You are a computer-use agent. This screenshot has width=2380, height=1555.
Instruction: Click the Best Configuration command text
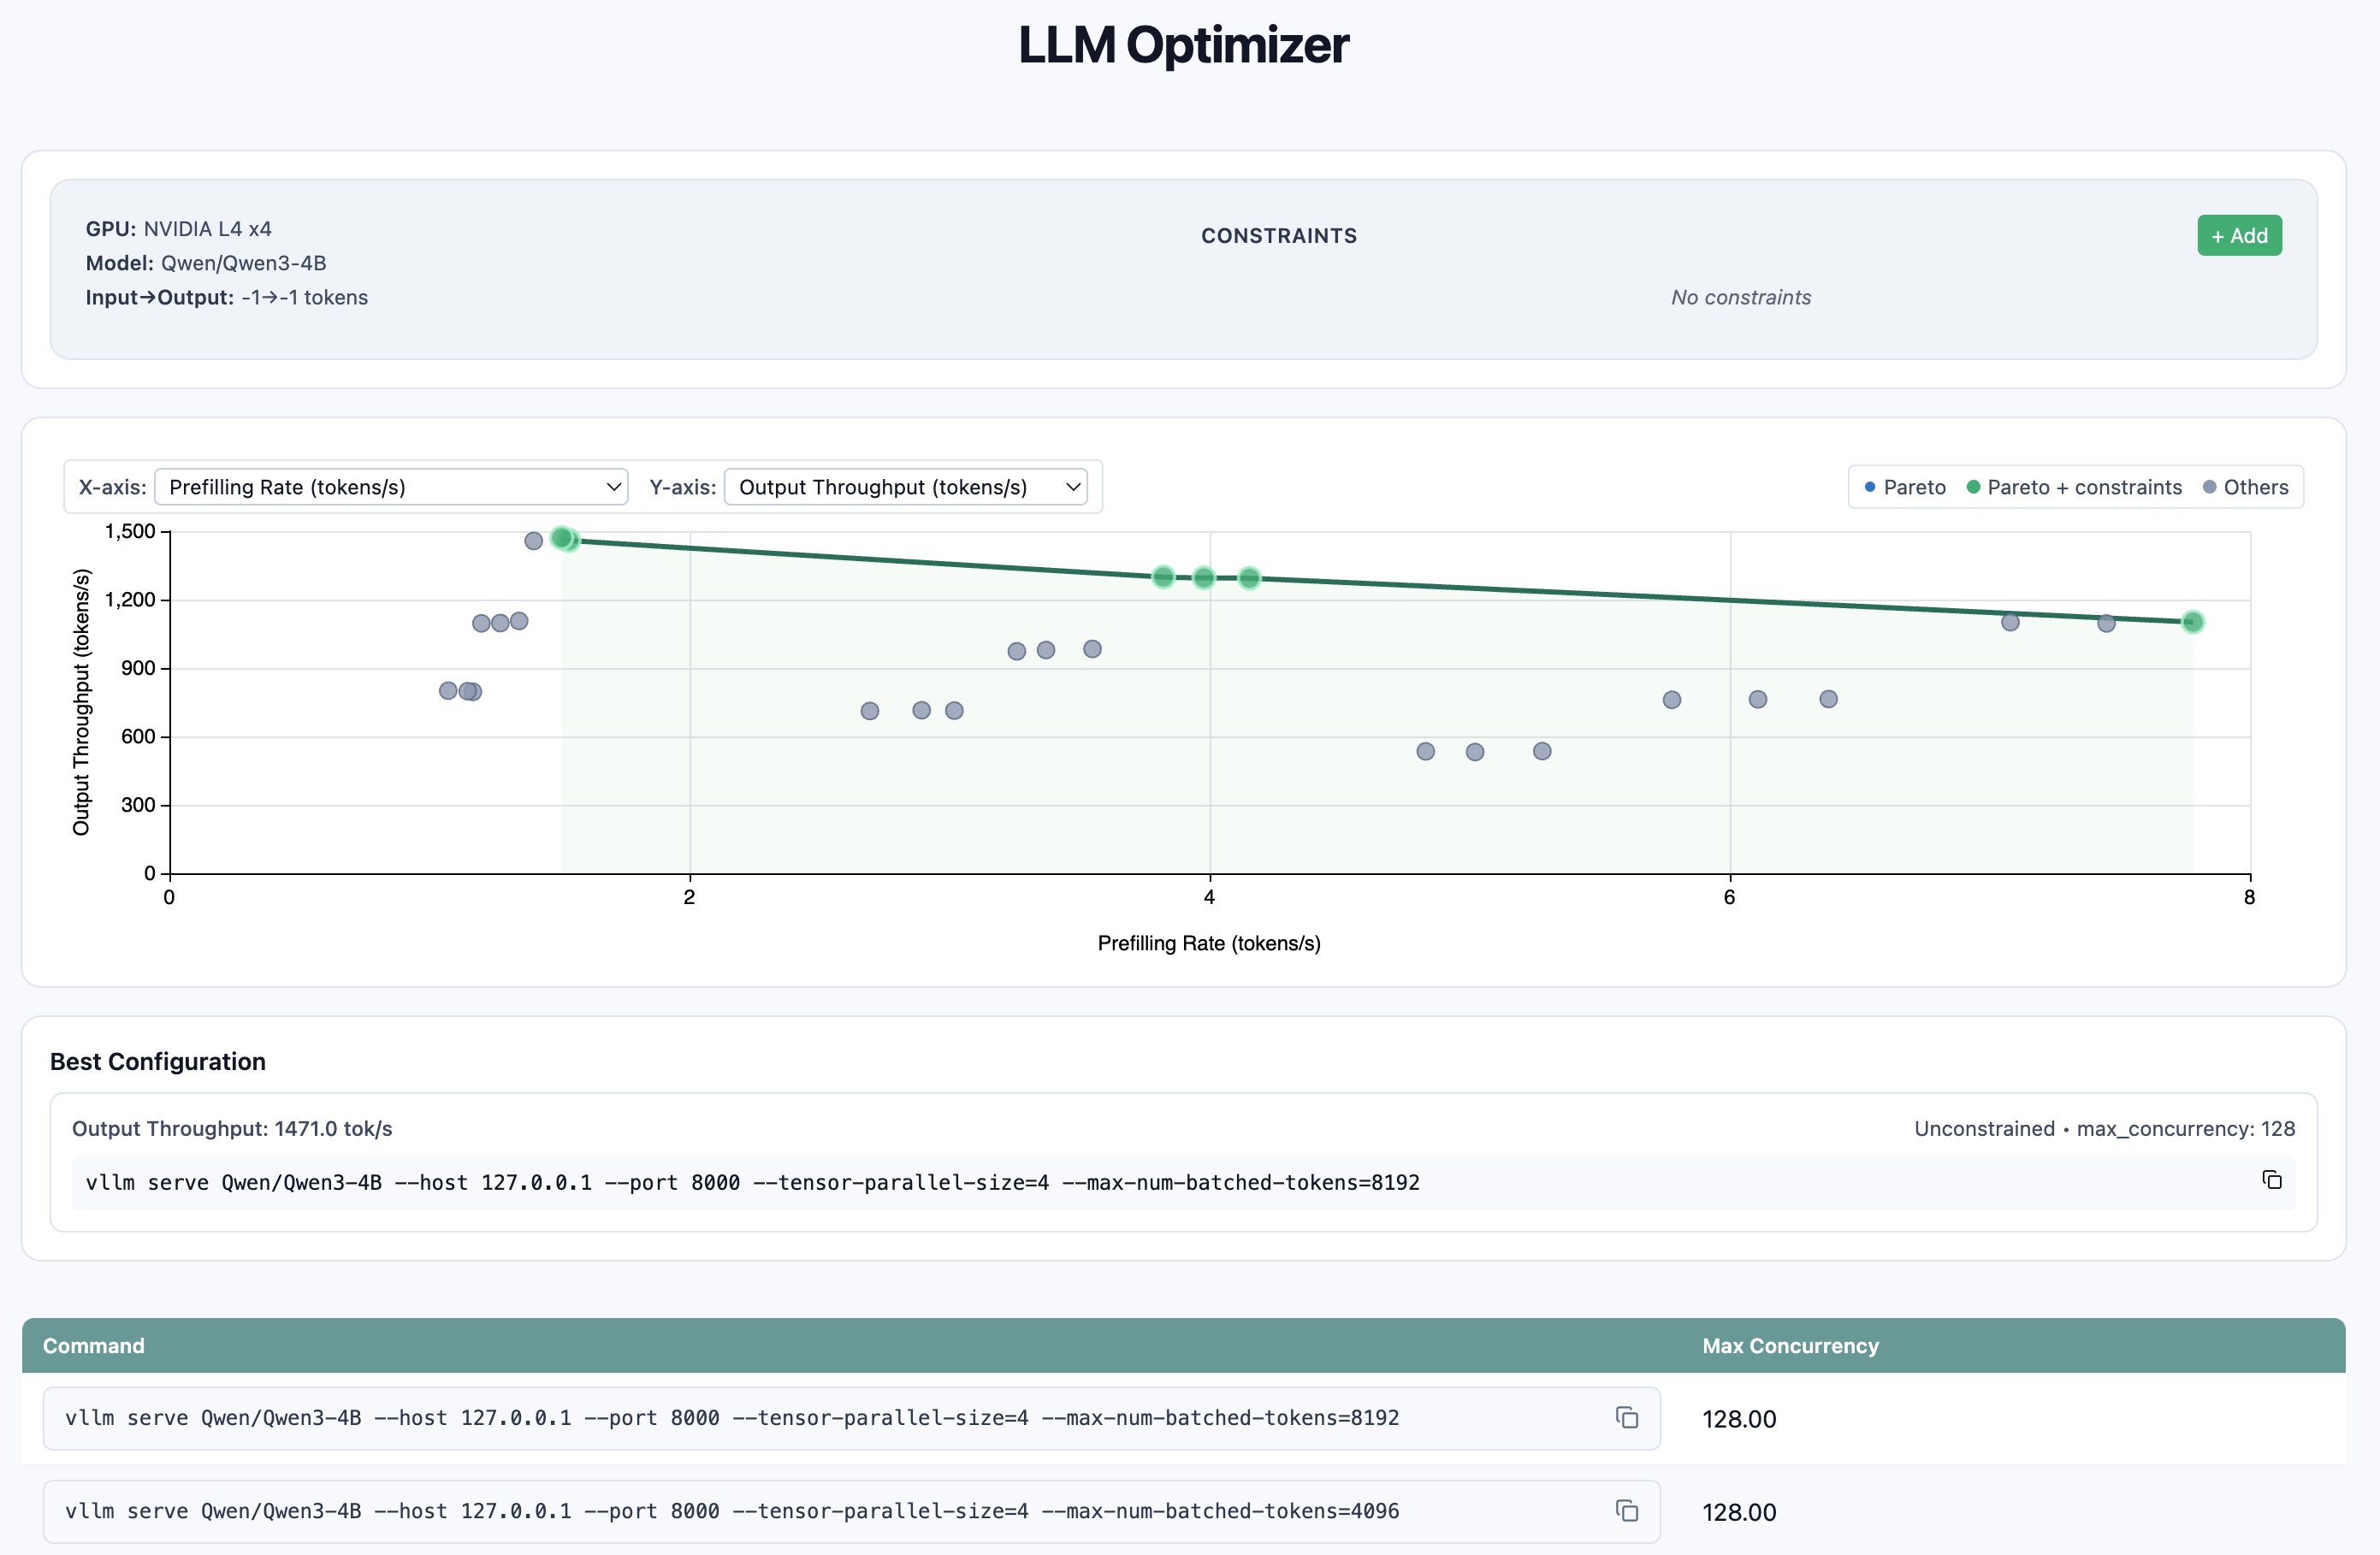pyautogui.click(x=752, y=1182)
